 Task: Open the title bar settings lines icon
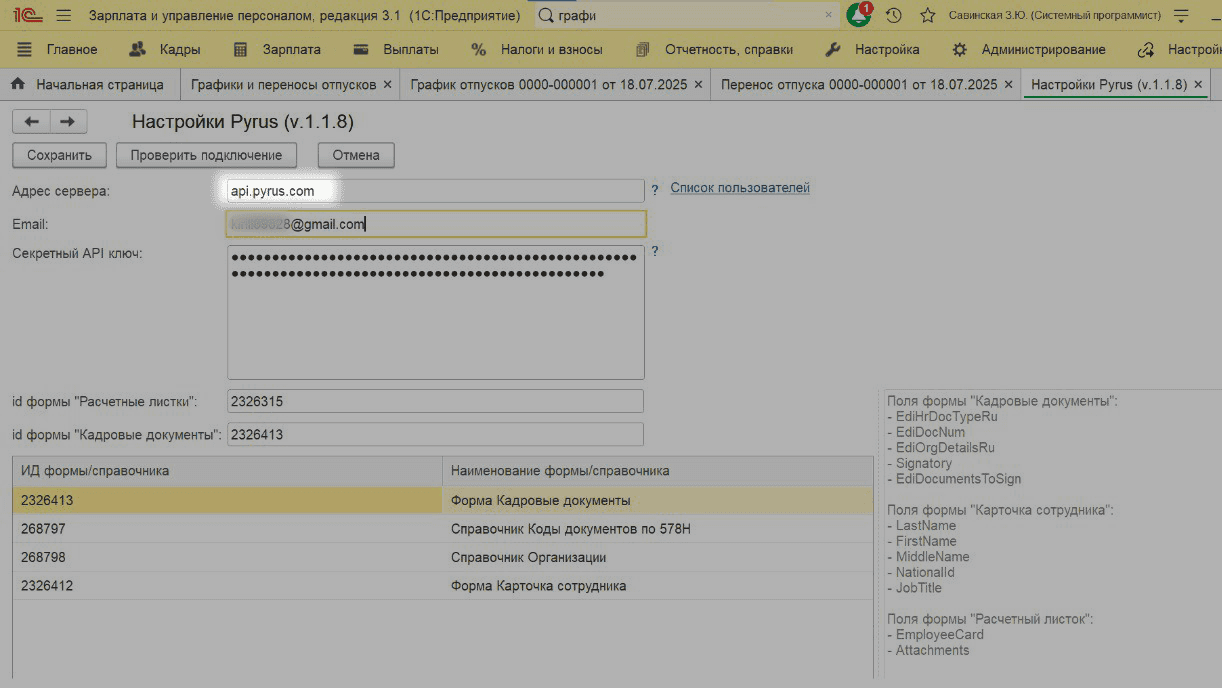click(1182, 15)
